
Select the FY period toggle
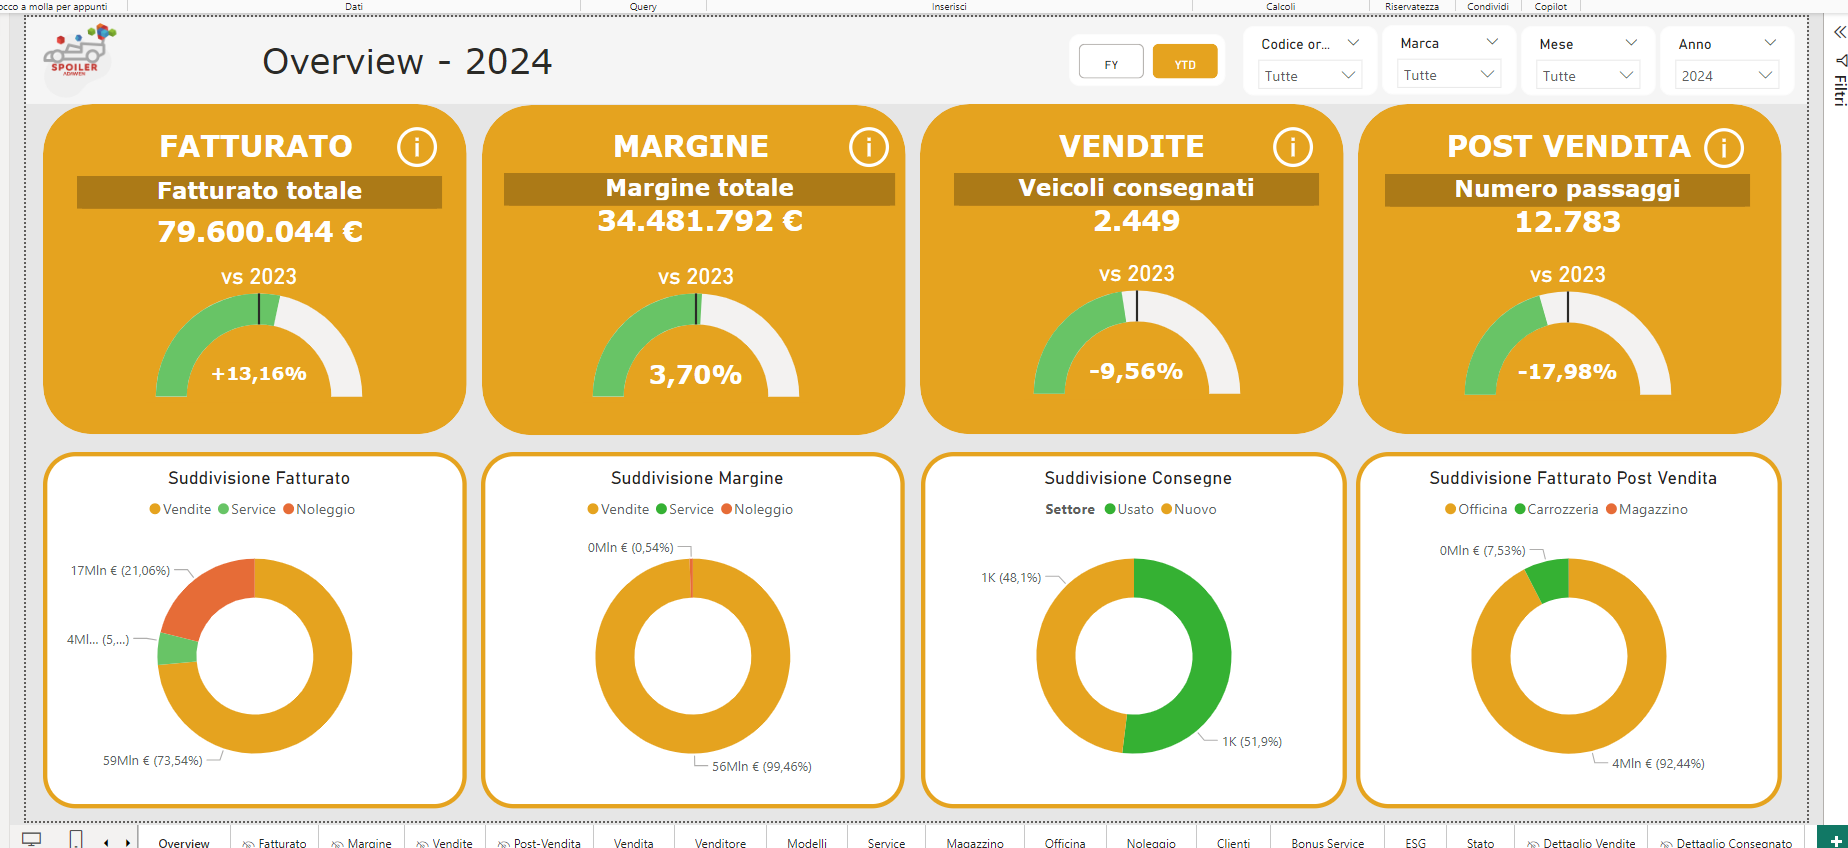point(1111,62)
